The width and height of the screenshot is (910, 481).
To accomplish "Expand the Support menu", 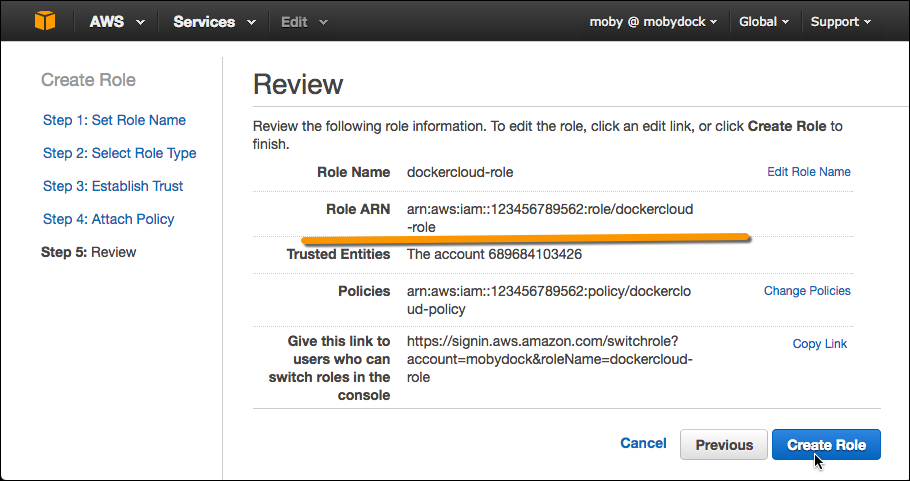I will [x=840, y=22].
